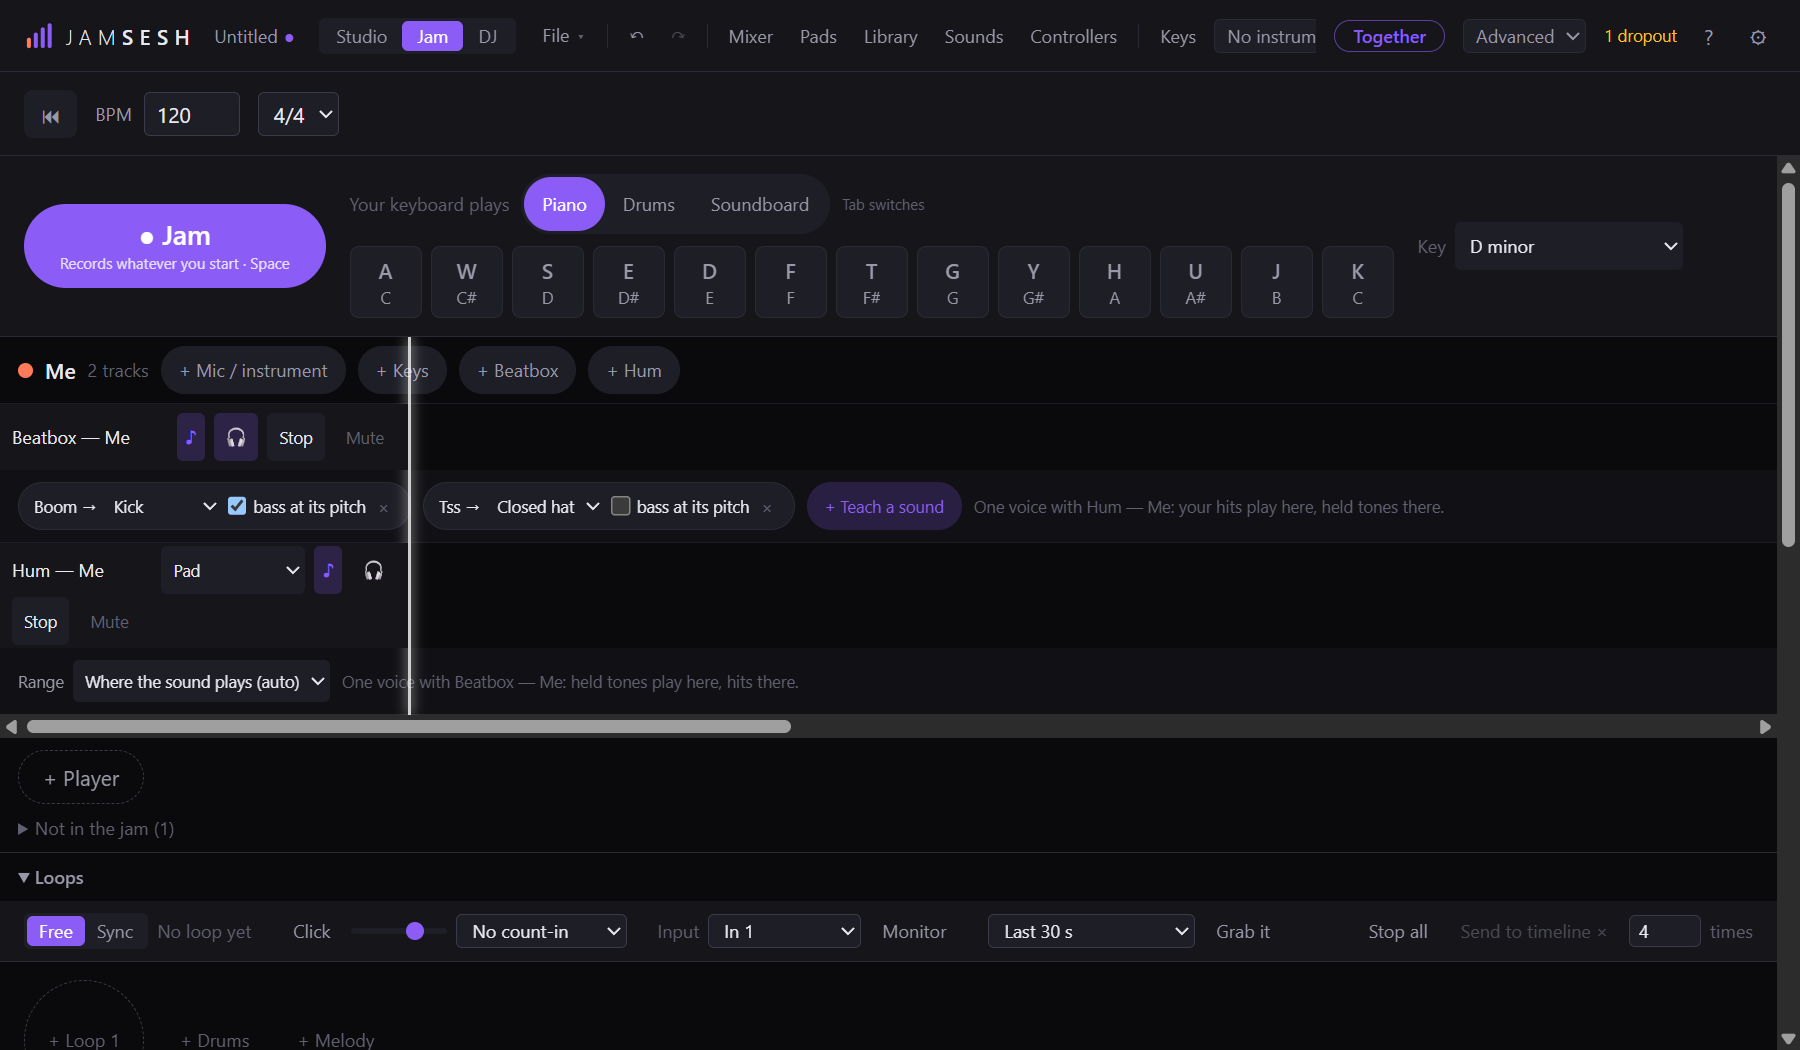Viewport: 1800px width, 1050px height.
Task: Toggle headphones monitor on Beatbox track
Action: 236,438
